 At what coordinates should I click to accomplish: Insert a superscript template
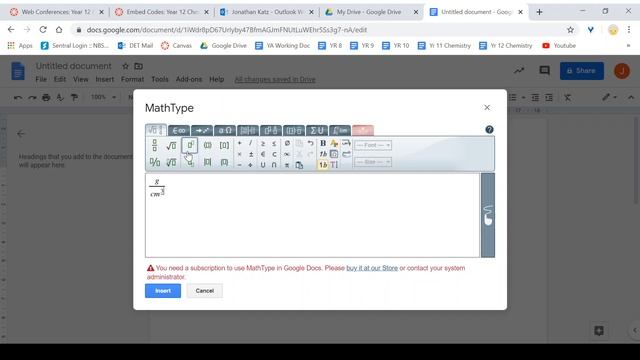[190, 145]
